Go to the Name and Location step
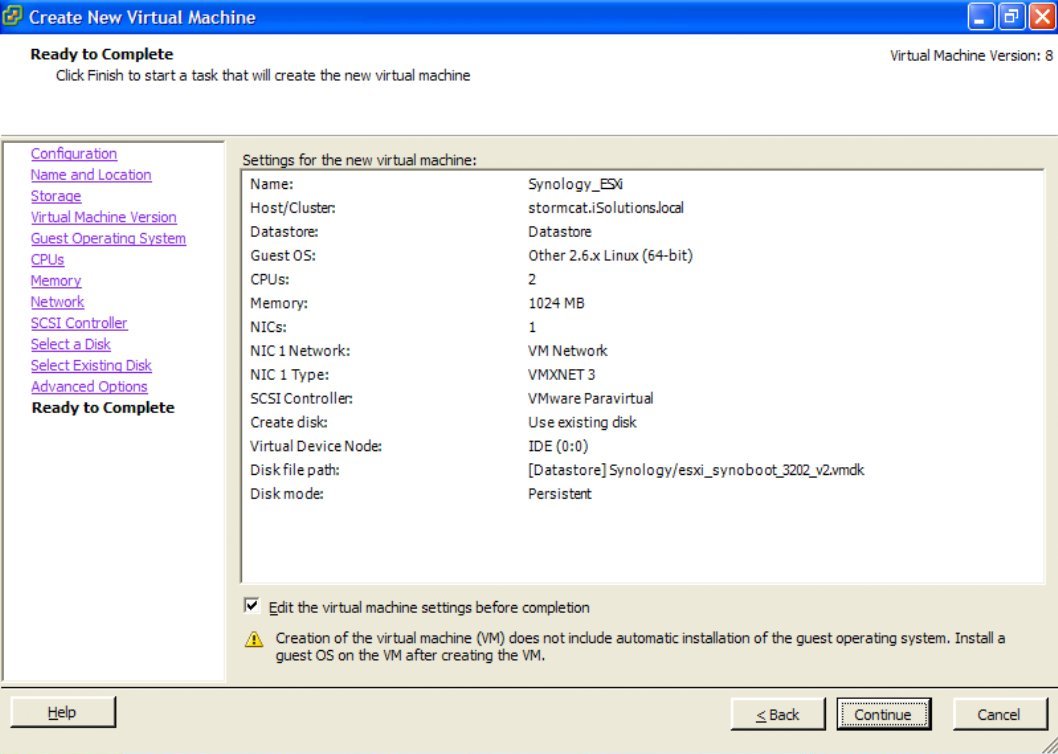 coord(91,175)
